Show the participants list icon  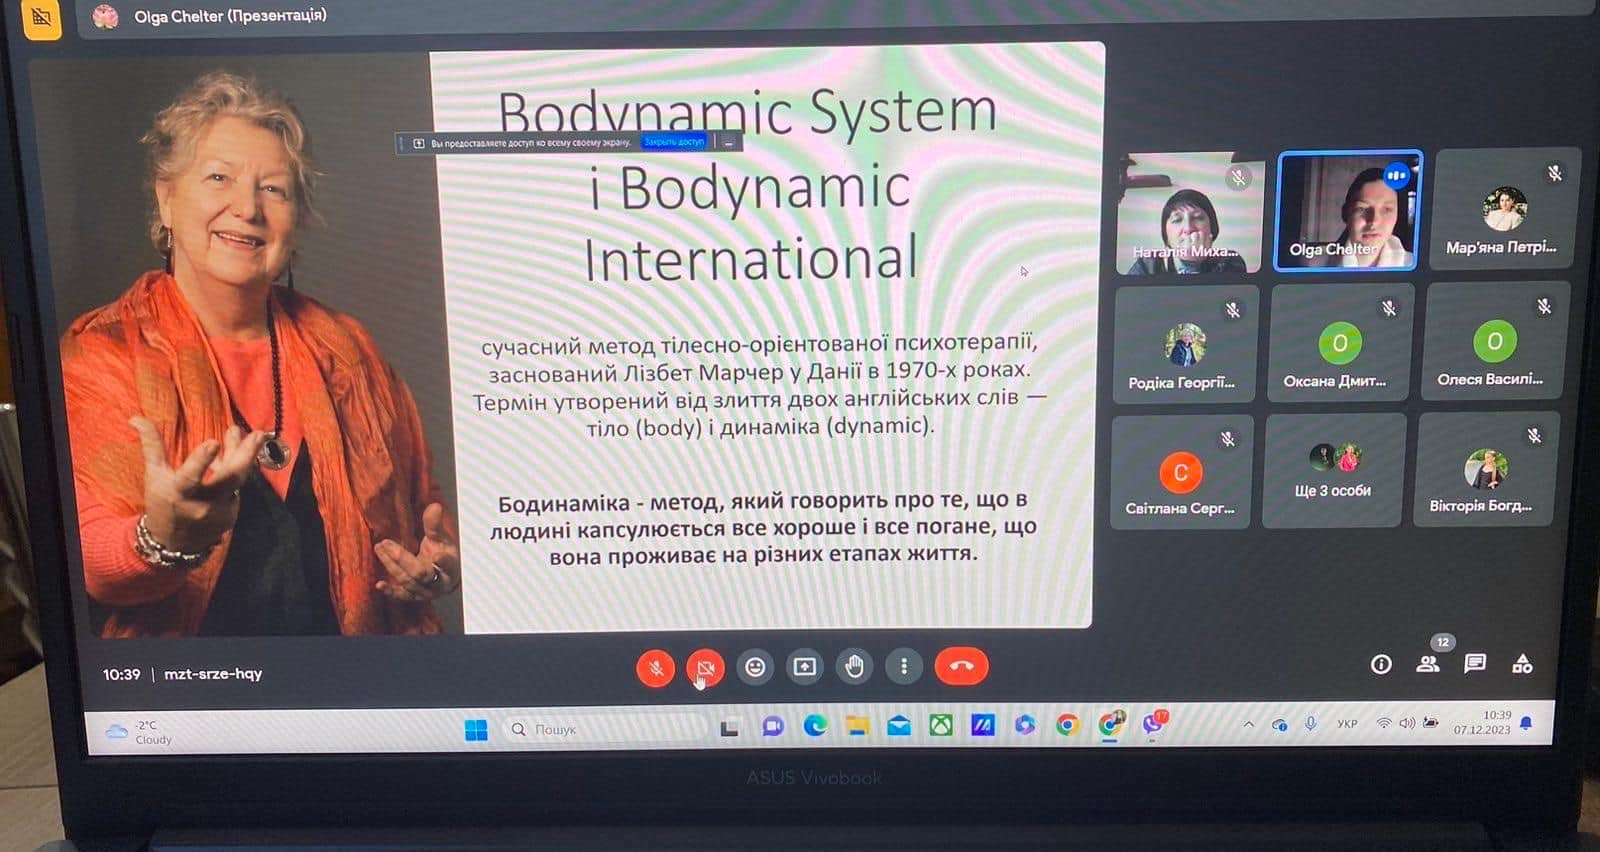1428,663
